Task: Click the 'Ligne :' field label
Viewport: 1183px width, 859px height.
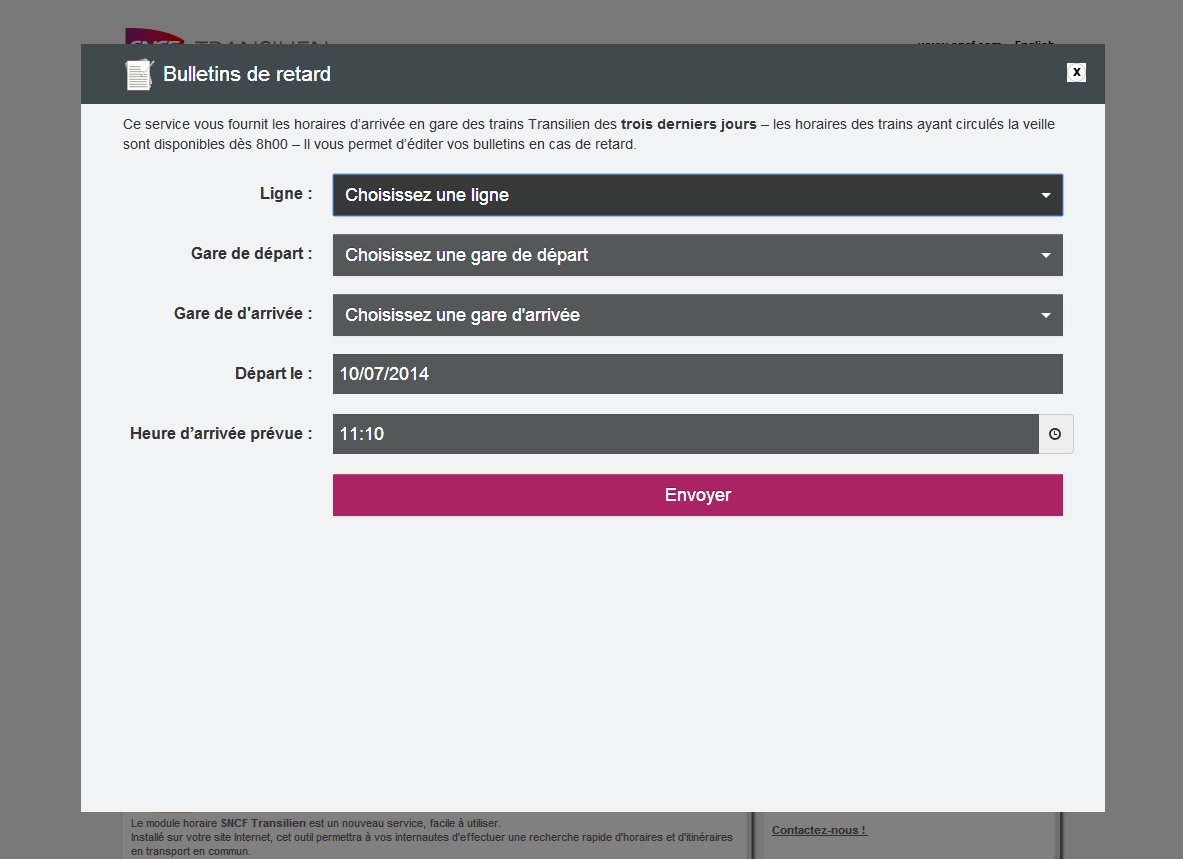Action: [286, 194]
